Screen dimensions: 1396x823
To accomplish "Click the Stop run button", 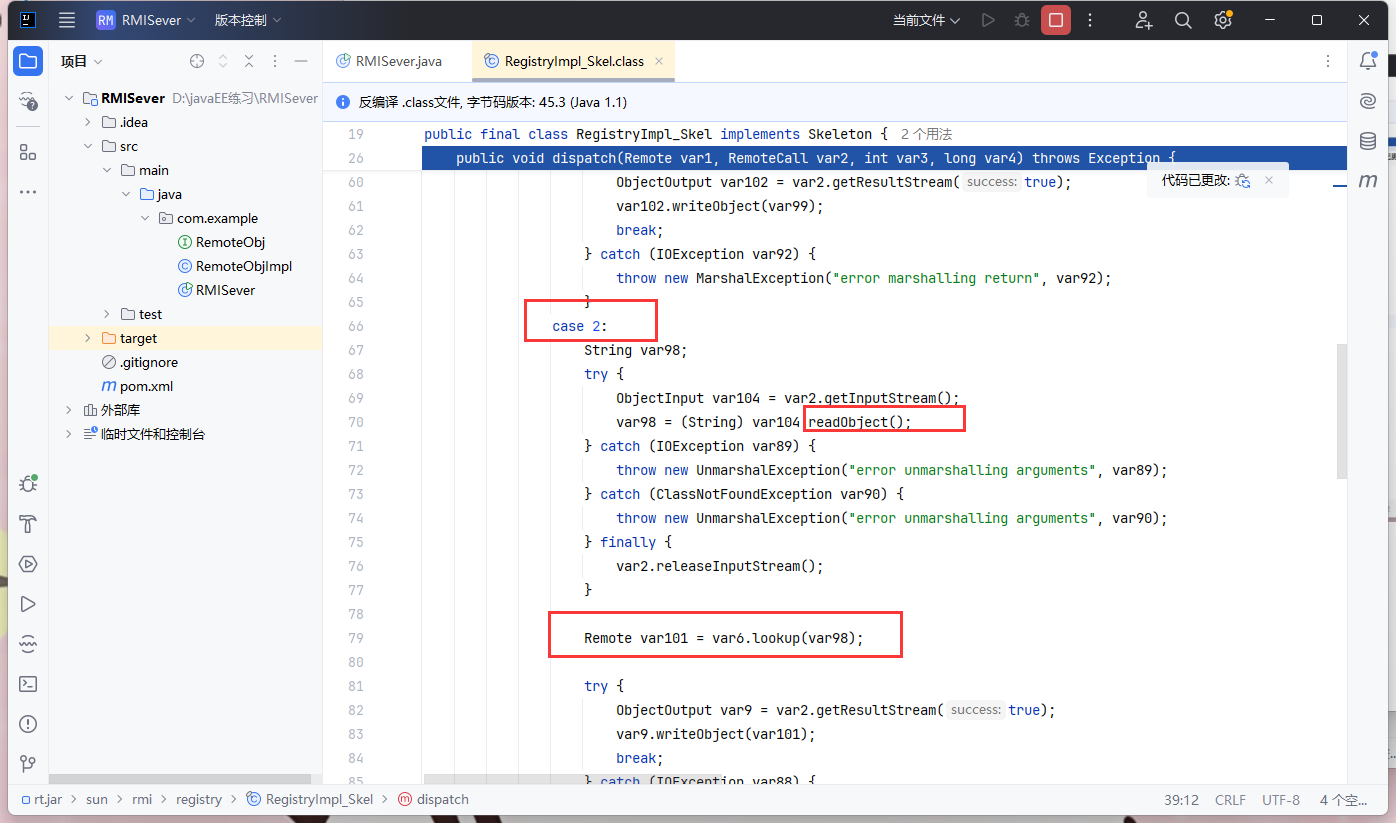I will pos(1055,20).
